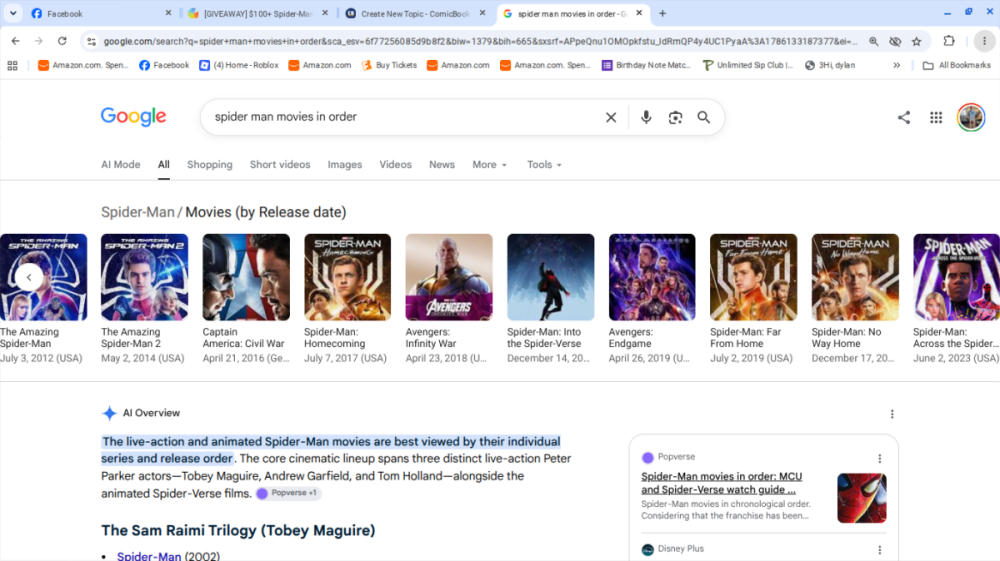The image size is (1000, 561).
Task: Open Chrome three-dot menu
Action: point(984,41)
